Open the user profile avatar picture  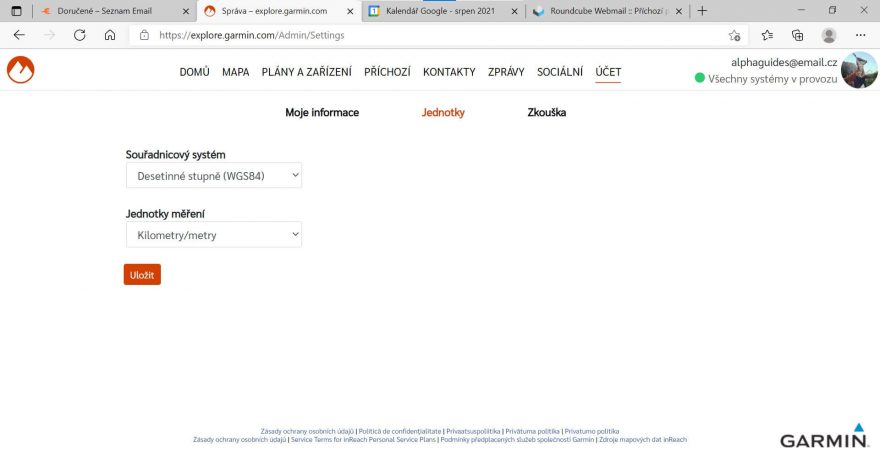[x=859, y=71]
